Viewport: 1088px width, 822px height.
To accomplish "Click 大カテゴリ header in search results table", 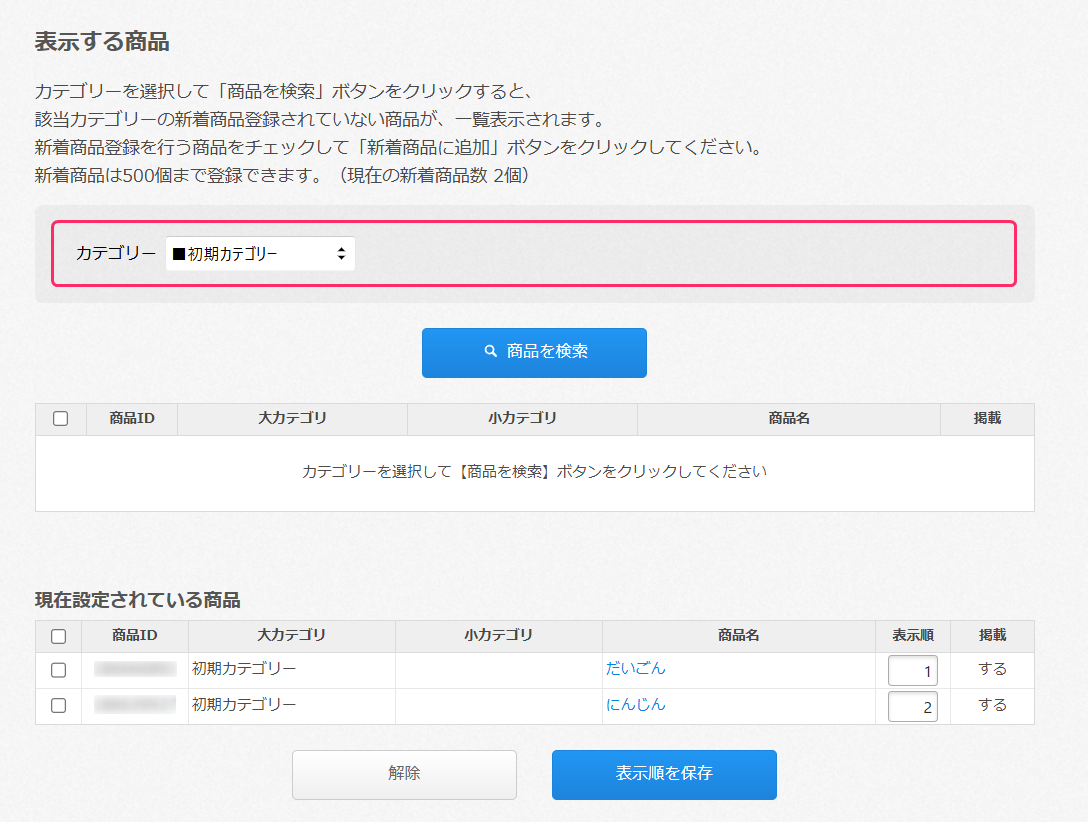I will tap(292, 419).
